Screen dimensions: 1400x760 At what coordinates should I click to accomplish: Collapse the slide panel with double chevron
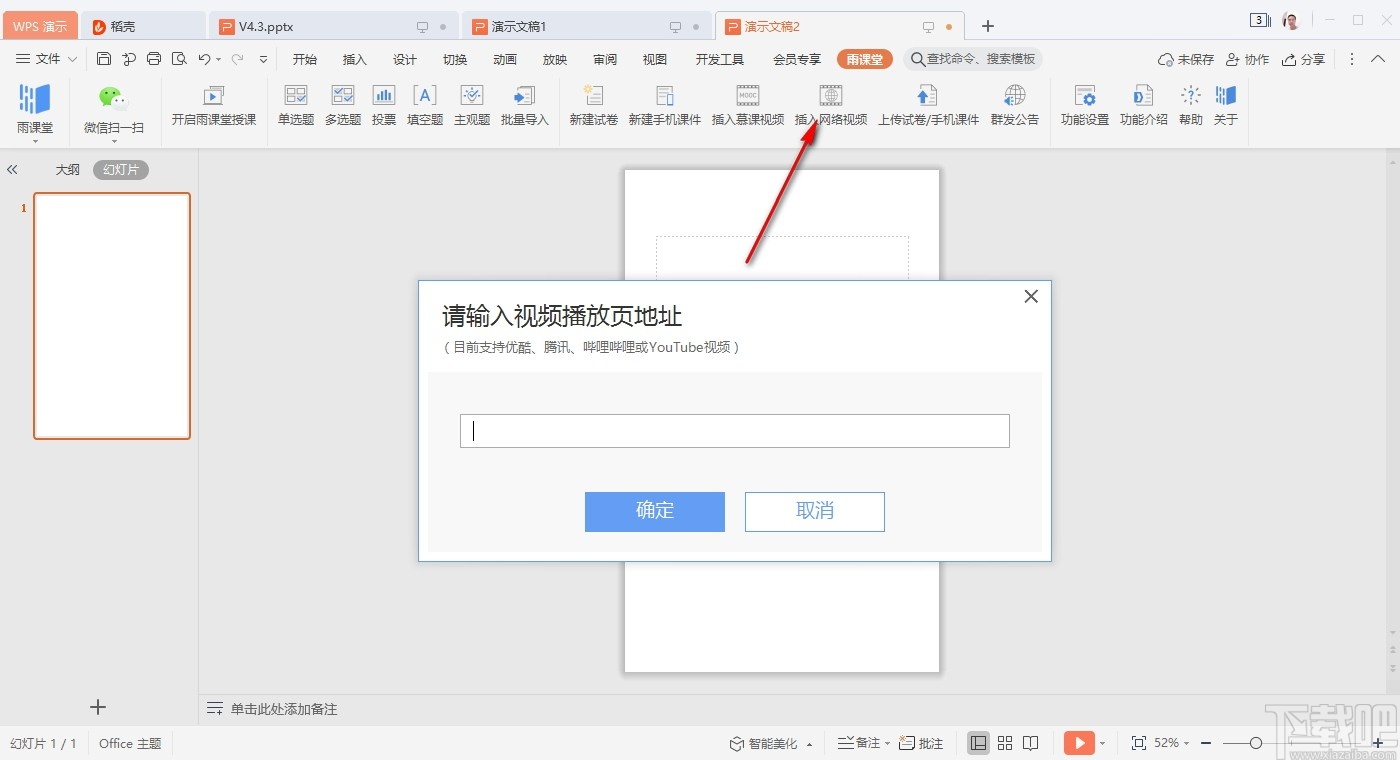[13, 170]
